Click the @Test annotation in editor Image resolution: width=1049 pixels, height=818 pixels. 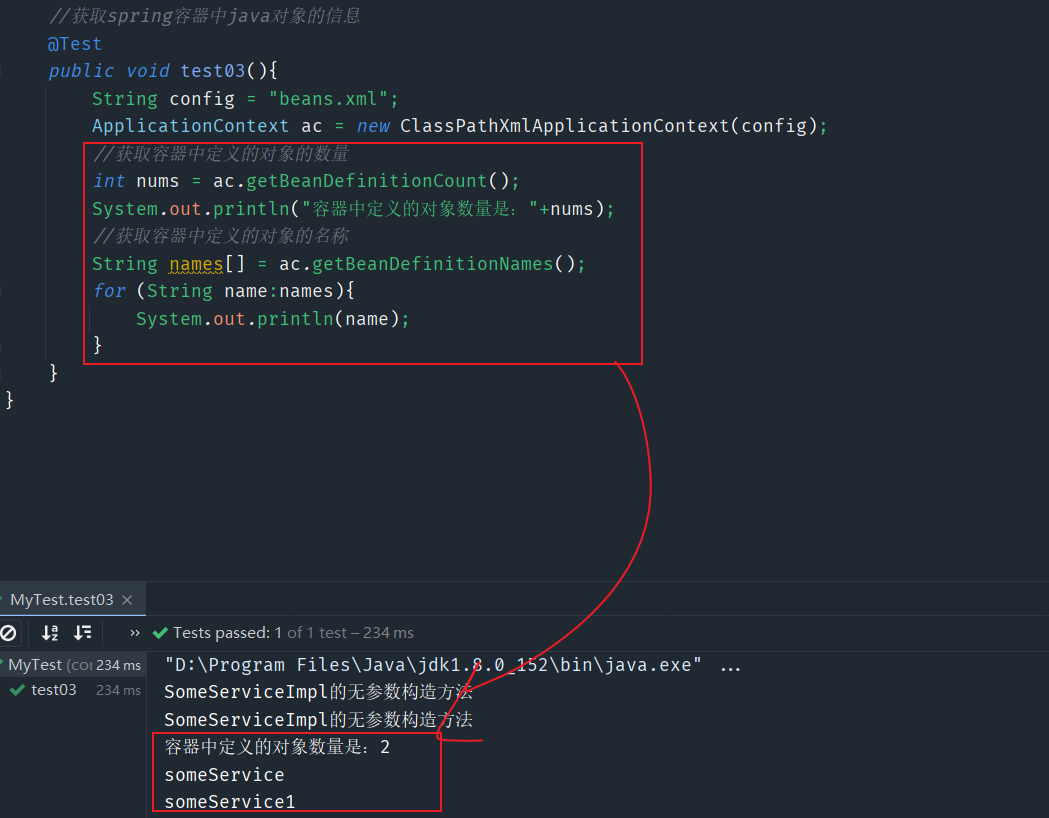[74, 44]
